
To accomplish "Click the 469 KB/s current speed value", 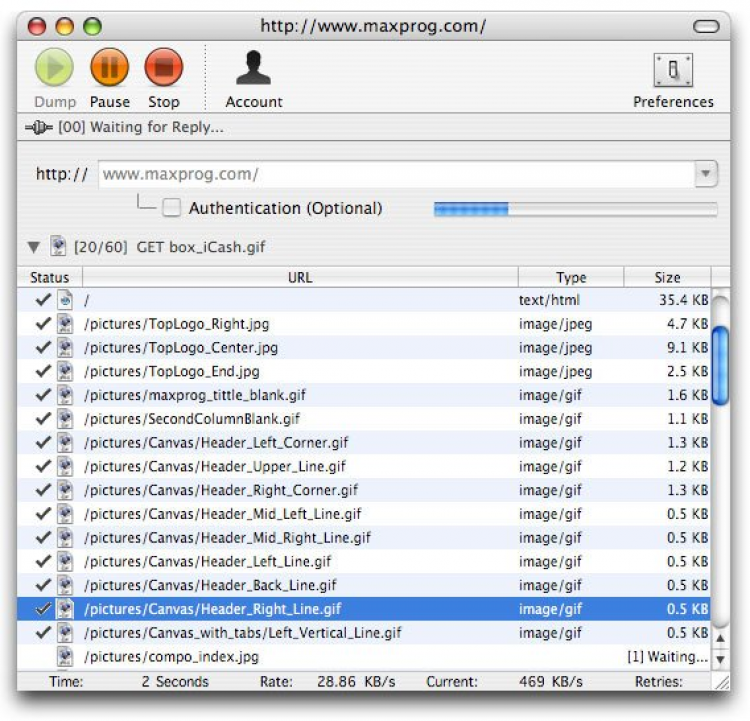I will pyautogui.click(x=551, y=681).
